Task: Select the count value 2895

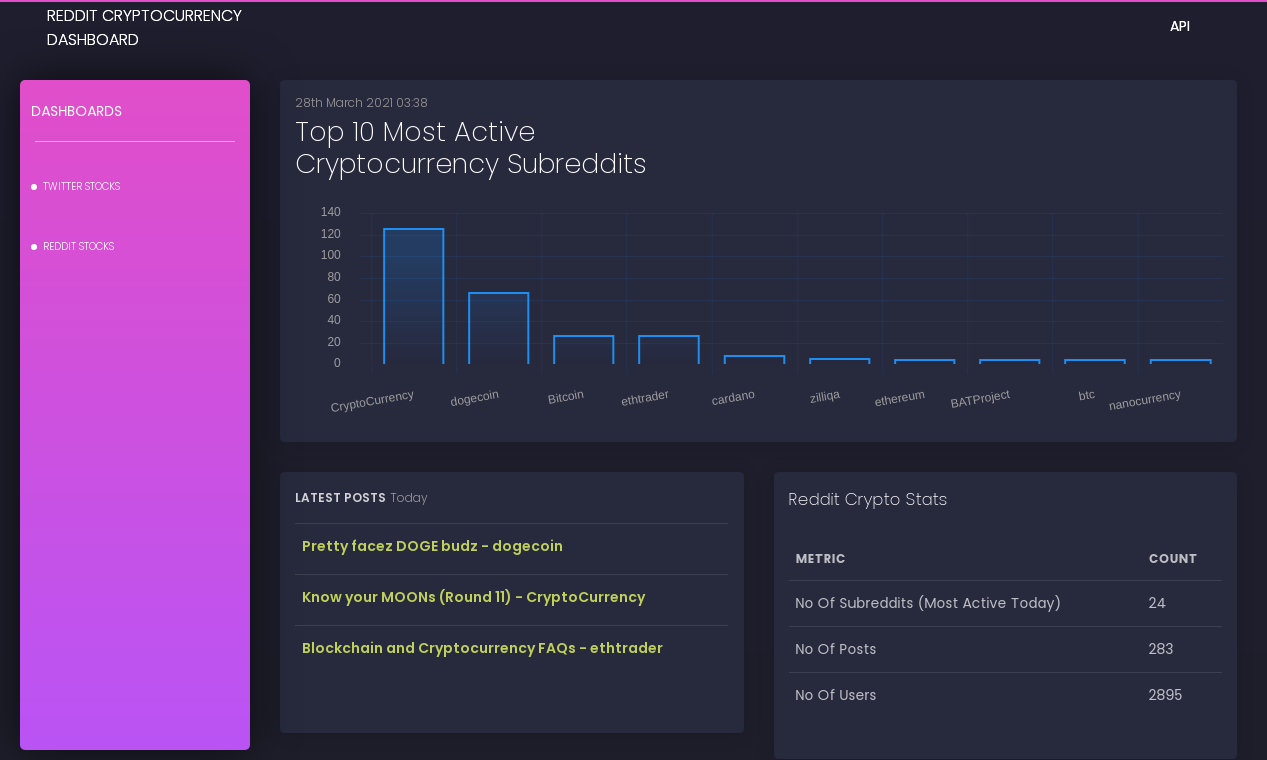Action: coord(1165,695)
